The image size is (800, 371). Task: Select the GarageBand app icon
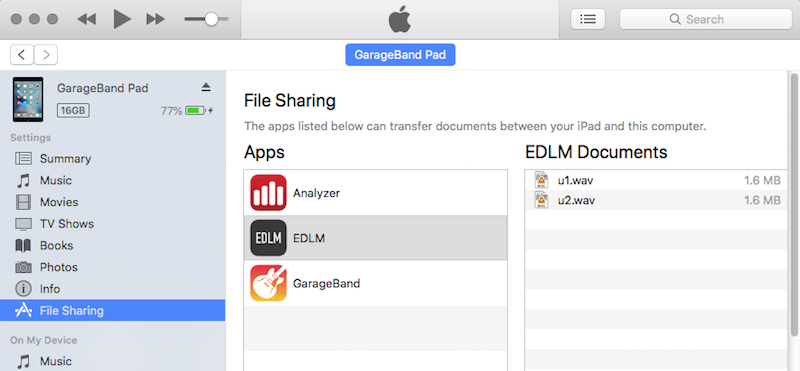[268, 283]
